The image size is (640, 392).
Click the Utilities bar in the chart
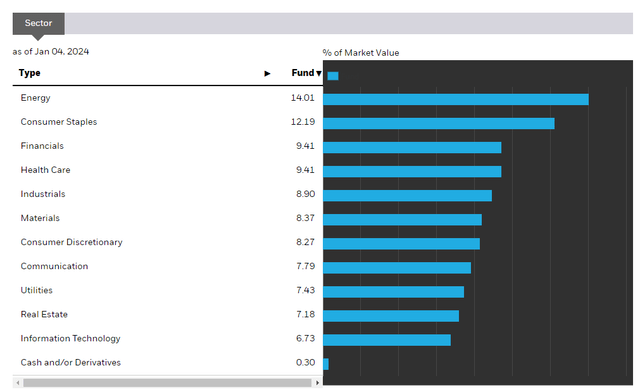point(393,292)
